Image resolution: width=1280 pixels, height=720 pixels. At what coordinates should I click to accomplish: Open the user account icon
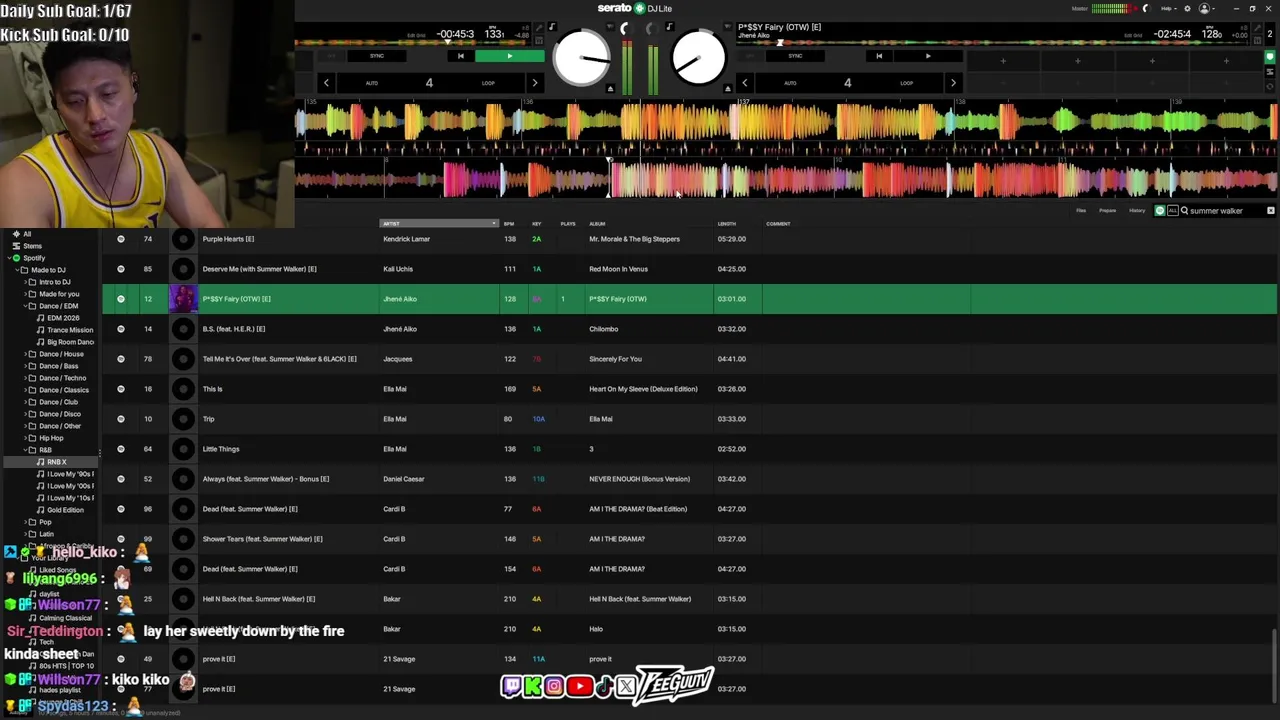tap(1205, 8)
